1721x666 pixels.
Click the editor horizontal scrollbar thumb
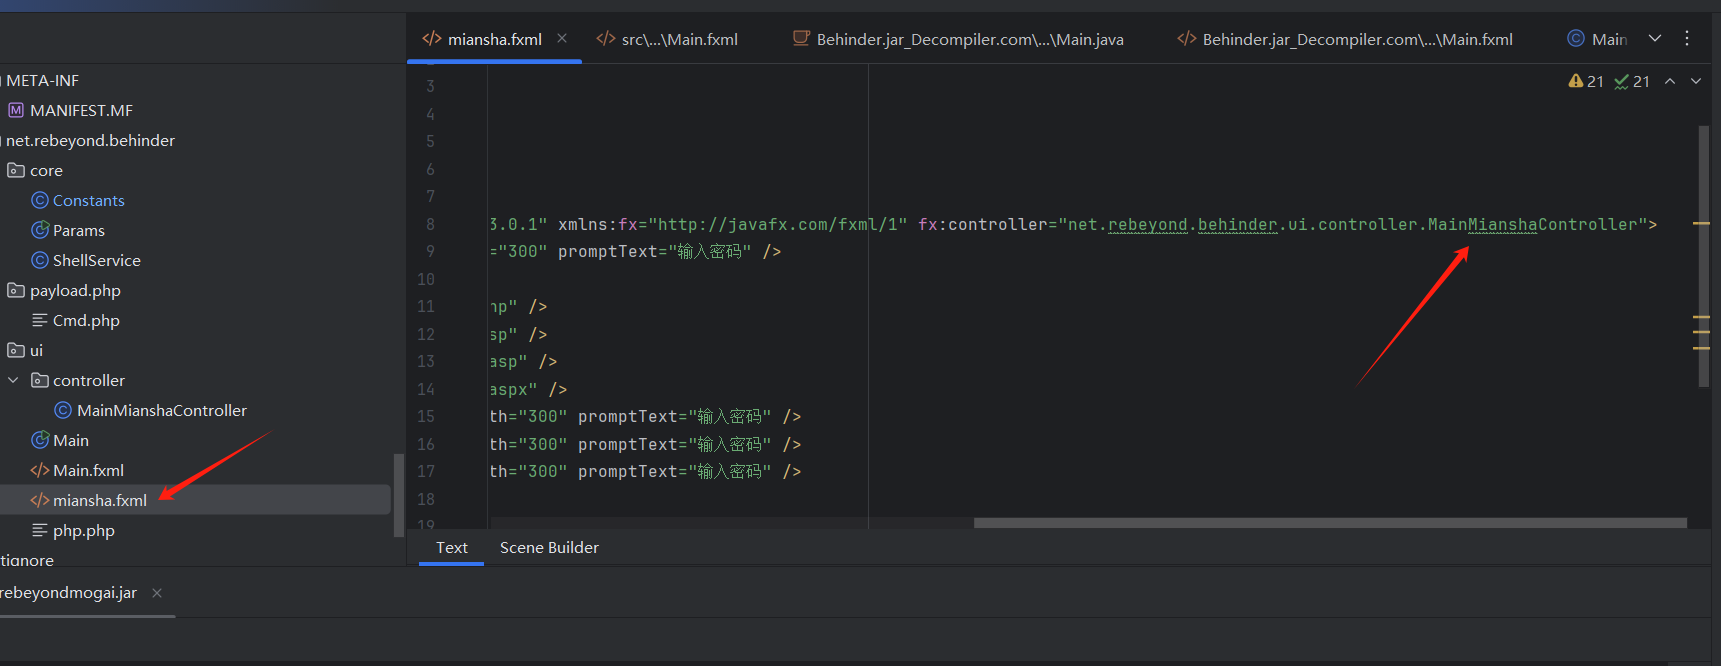(1330, 522)
